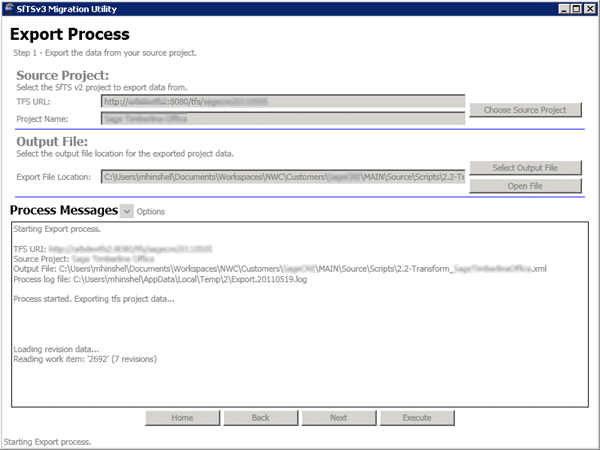Minimize the SfTSv3 Migration Utility window
This screenshot has height=450, width=600.
(x=564, y=9)
